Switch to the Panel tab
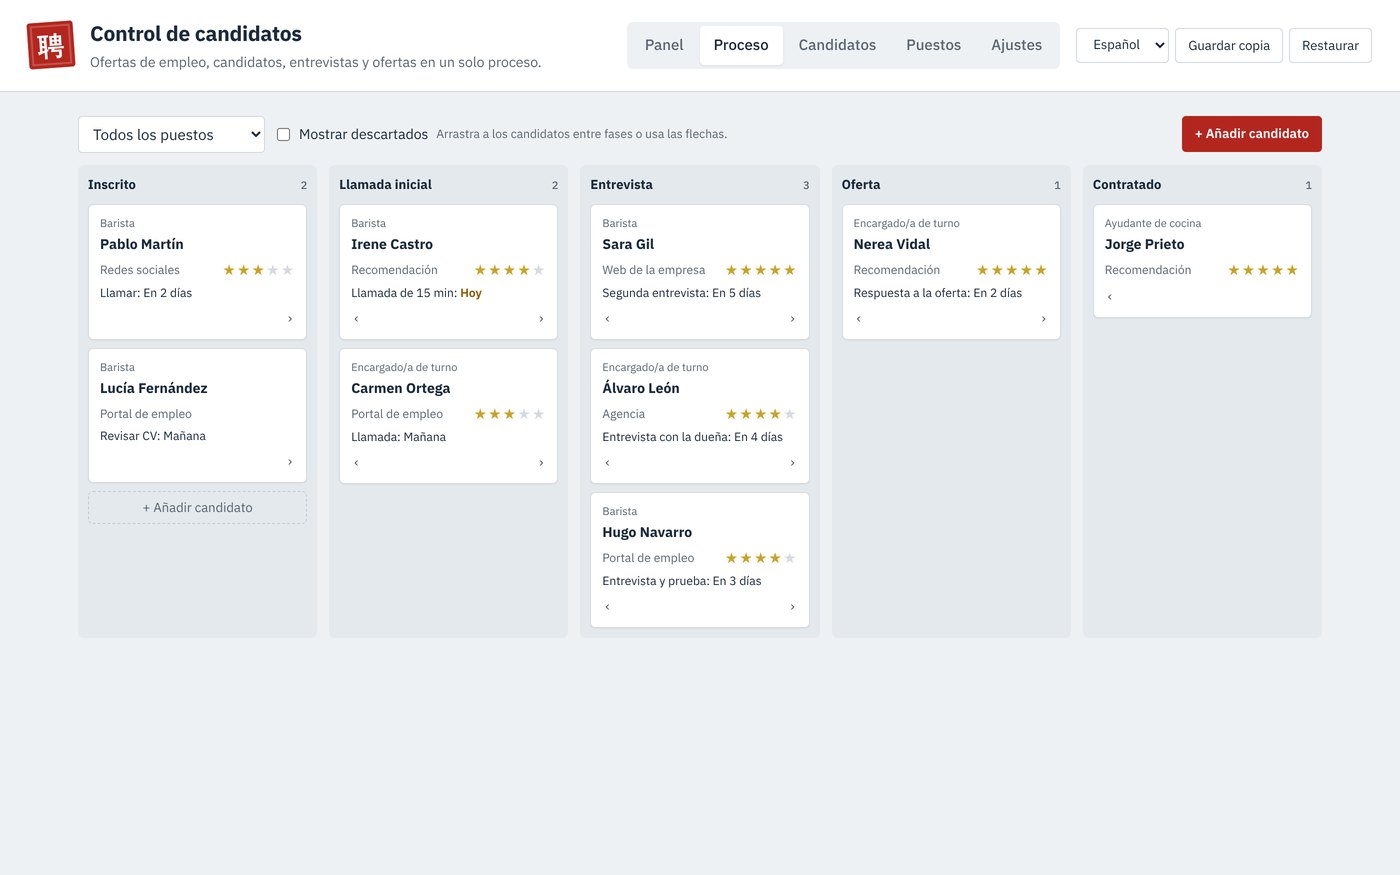This screenshot has height=875, width=1400. [x=664, y=45]
